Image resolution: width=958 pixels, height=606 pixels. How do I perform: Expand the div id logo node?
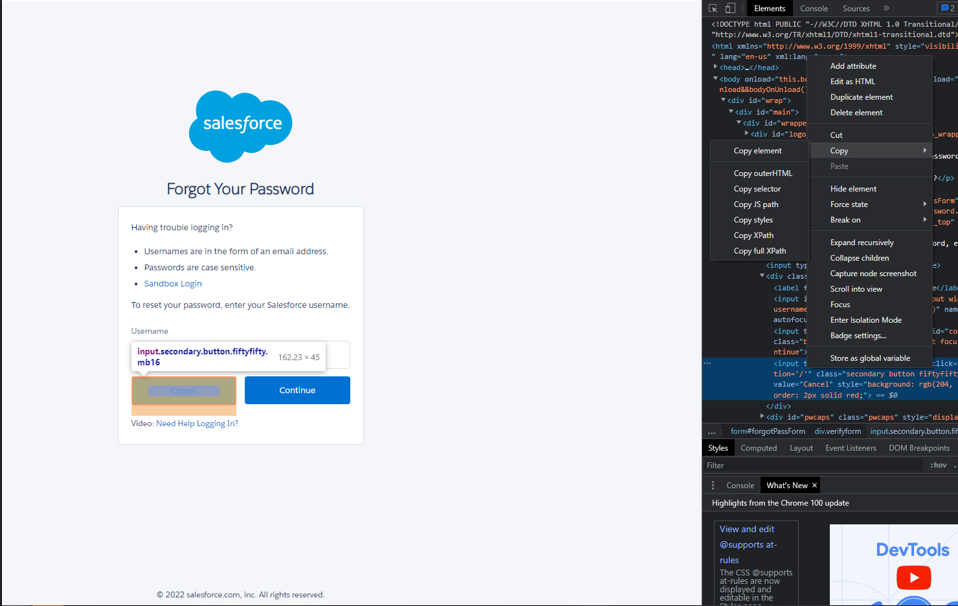point(747,133)
